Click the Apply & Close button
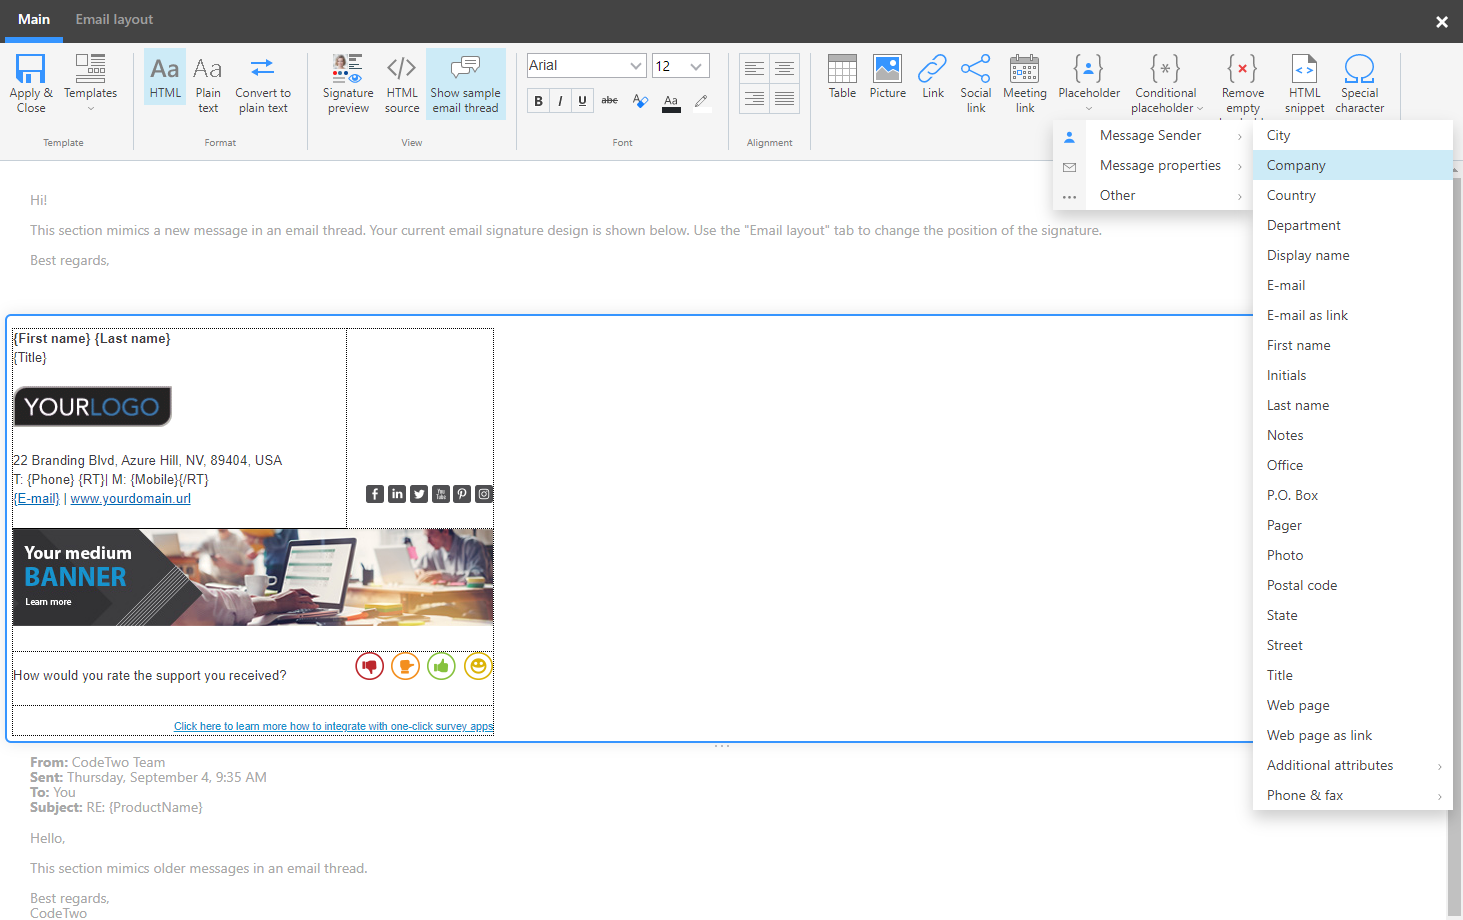The image size is (1463, 920). [x=30, y=82]
